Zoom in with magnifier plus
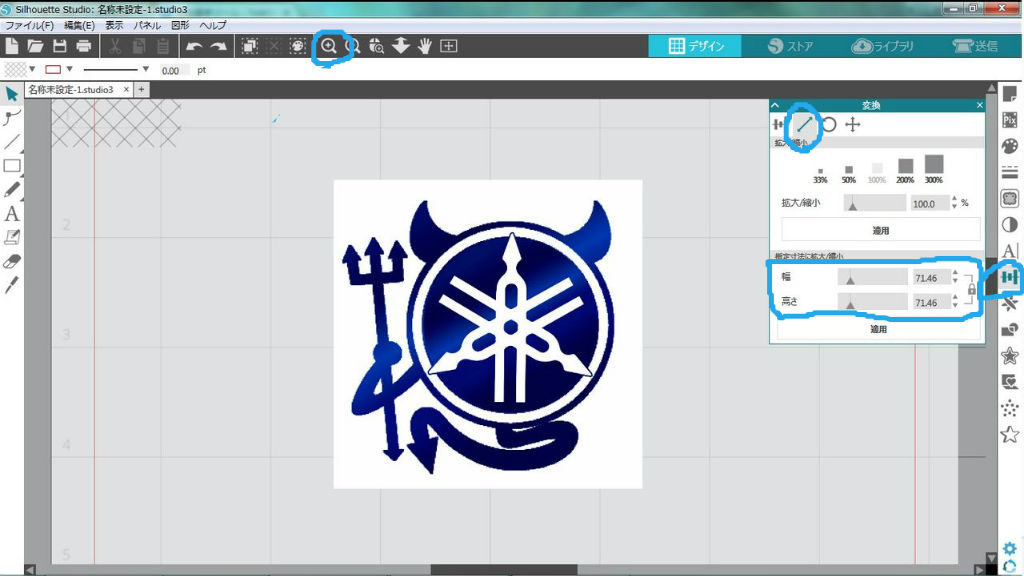 tap(328, 46)
